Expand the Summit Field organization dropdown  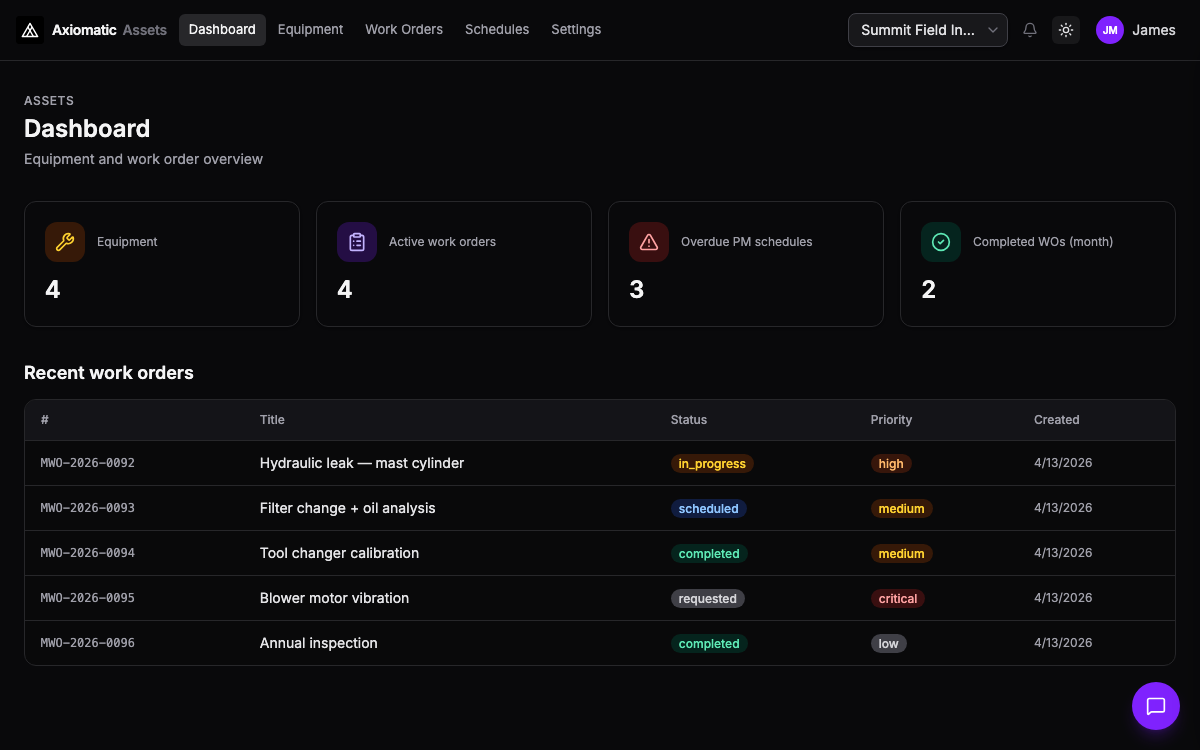coord(928,30)
